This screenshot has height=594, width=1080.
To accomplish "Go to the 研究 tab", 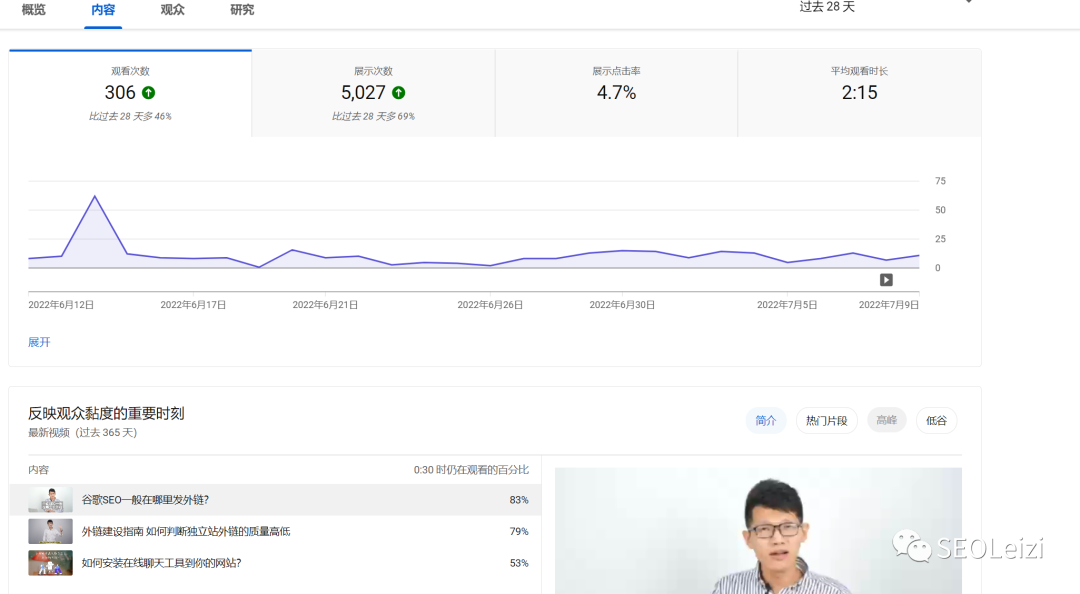I will pos(242,10).
